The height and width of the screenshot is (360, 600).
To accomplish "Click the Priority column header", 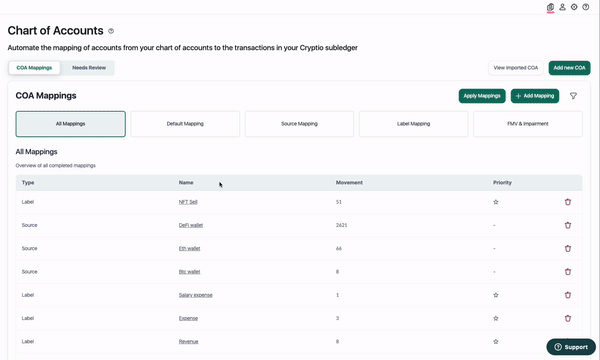I will click(x=502, y=183).
